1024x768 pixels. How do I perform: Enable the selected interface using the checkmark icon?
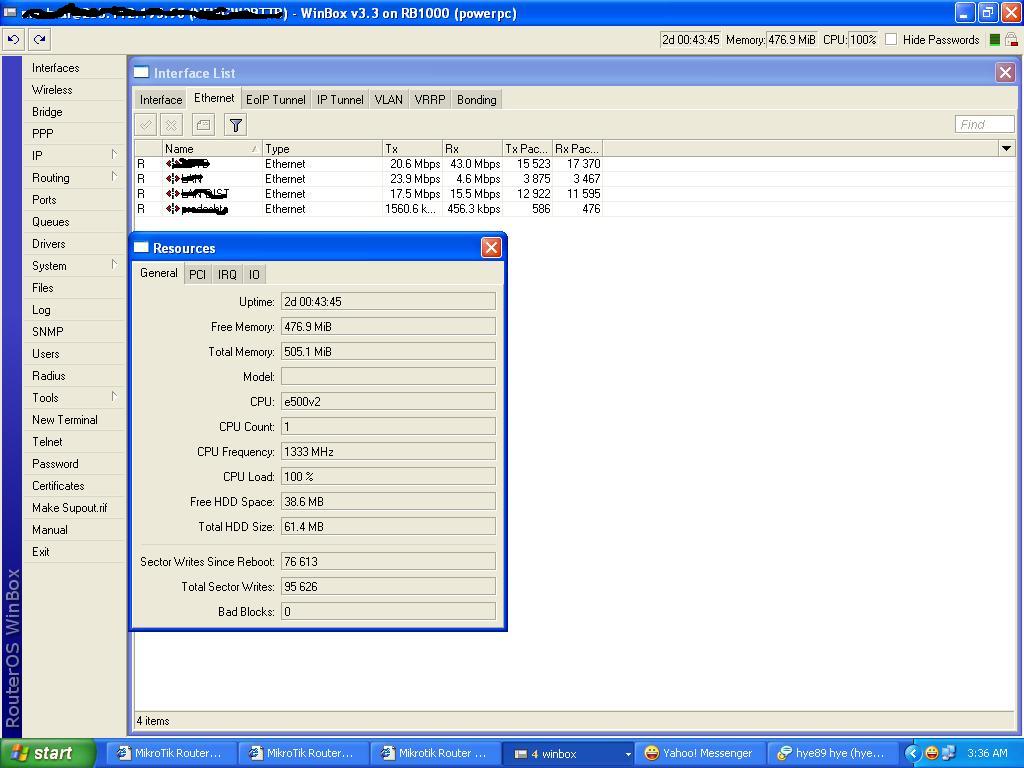point(145,124)
